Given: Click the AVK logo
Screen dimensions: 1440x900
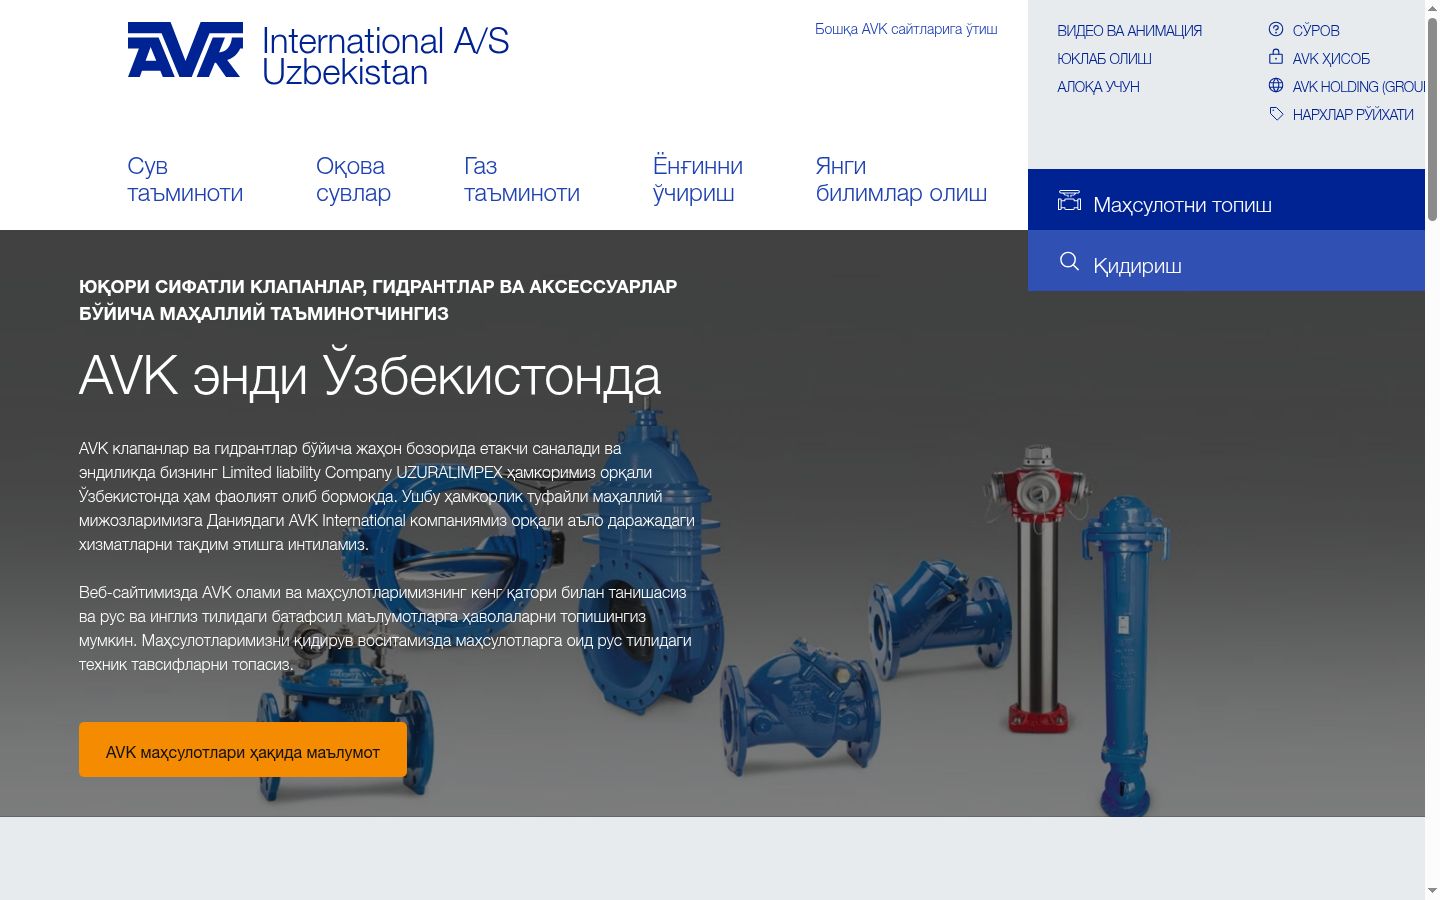Looking at the screenshot, I should [x=185, y=50].
